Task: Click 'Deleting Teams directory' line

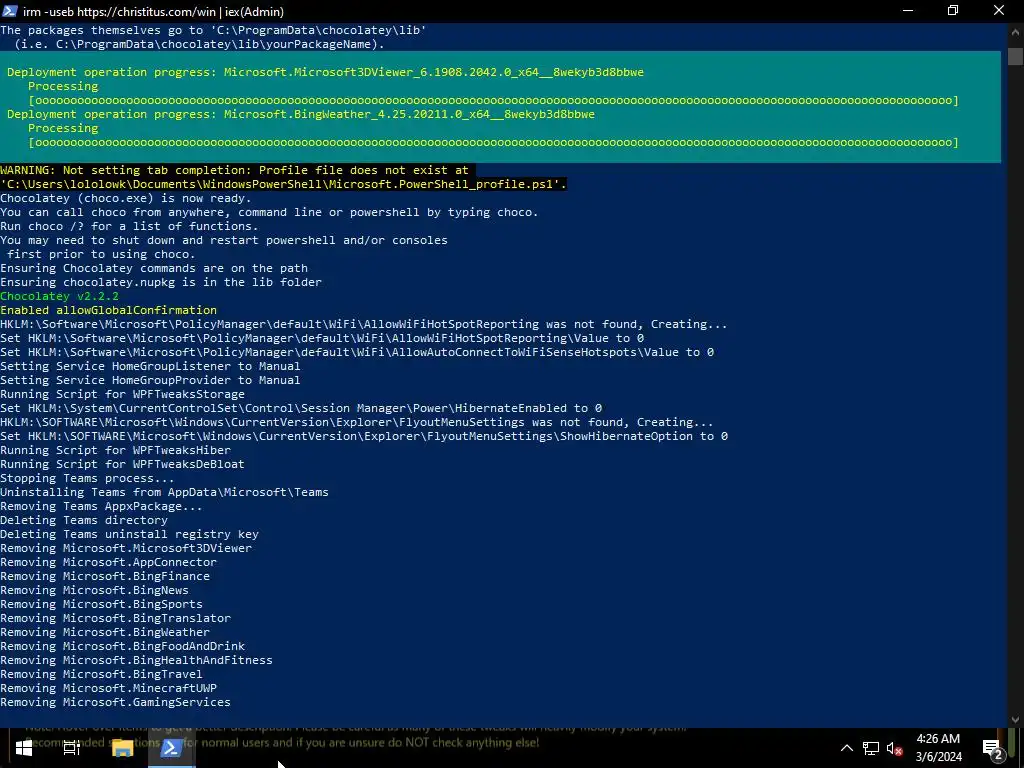Action: tap(84, 520)
